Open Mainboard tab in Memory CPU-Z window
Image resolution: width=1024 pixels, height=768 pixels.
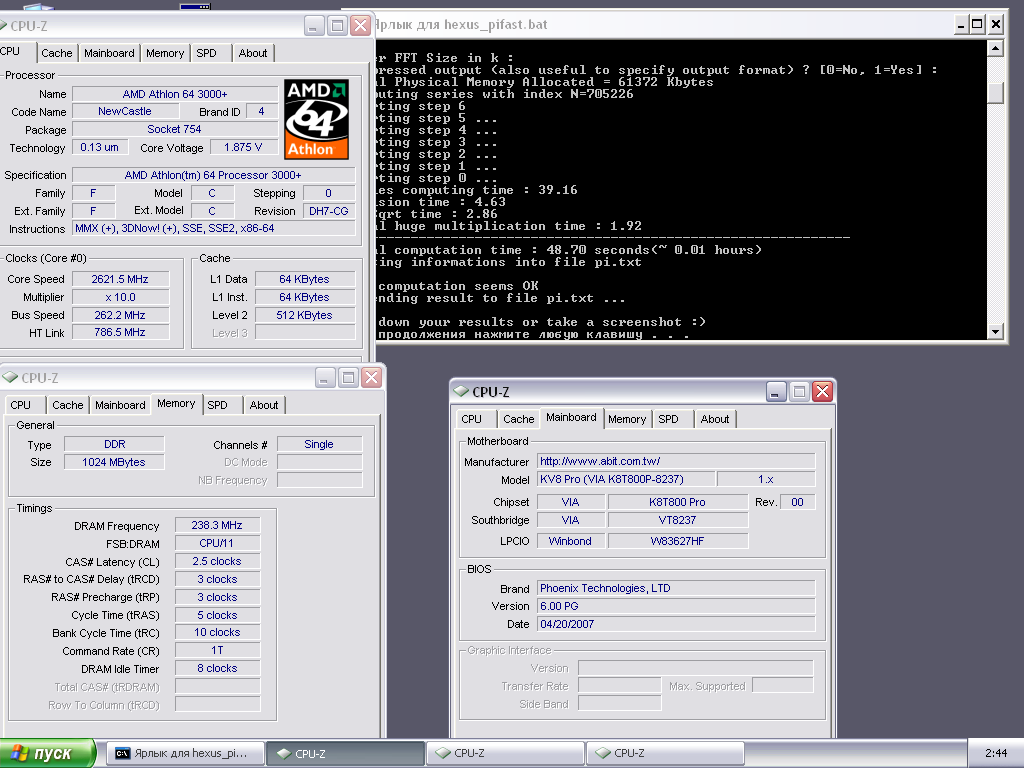pos(120,405)
